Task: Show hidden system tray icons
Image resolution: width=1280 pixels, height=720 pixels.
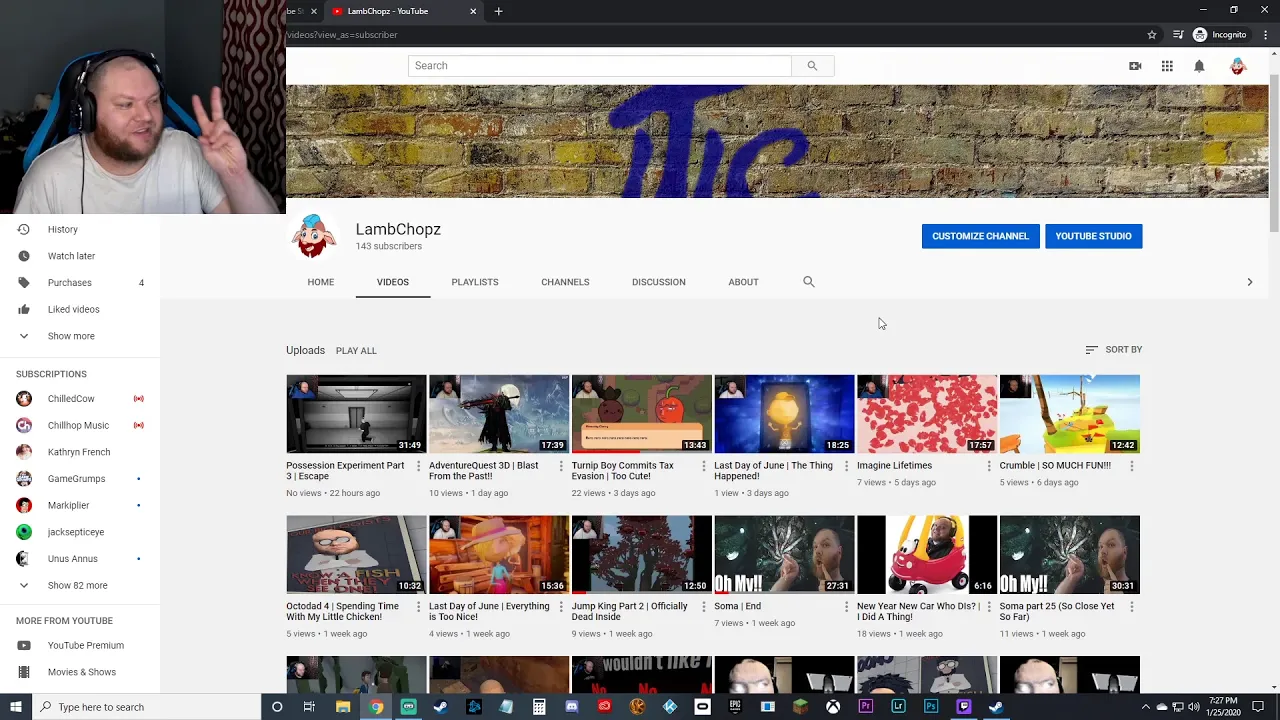Action: point(1144,707)
